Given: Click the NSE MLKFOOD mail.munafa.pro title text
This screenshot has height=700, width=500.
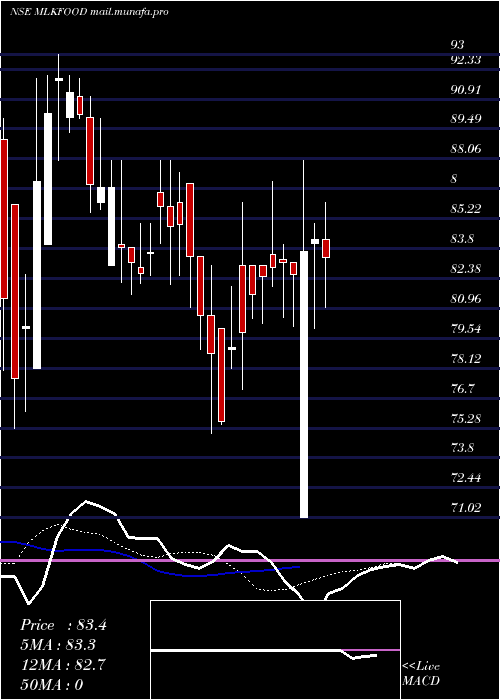Looking at the screenshot, I should coord(89,12).
